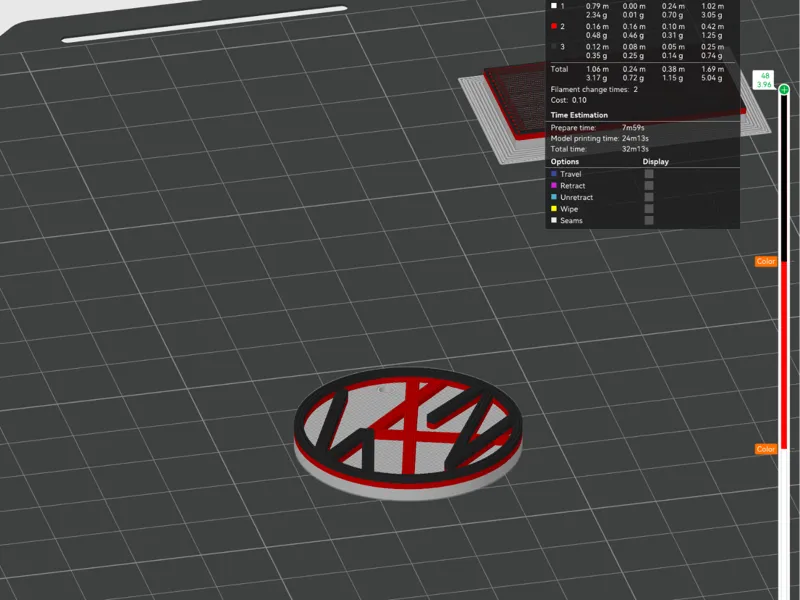Click filament 3 total weight 0.74 g
Screen dimensions: 800x600
712,56
